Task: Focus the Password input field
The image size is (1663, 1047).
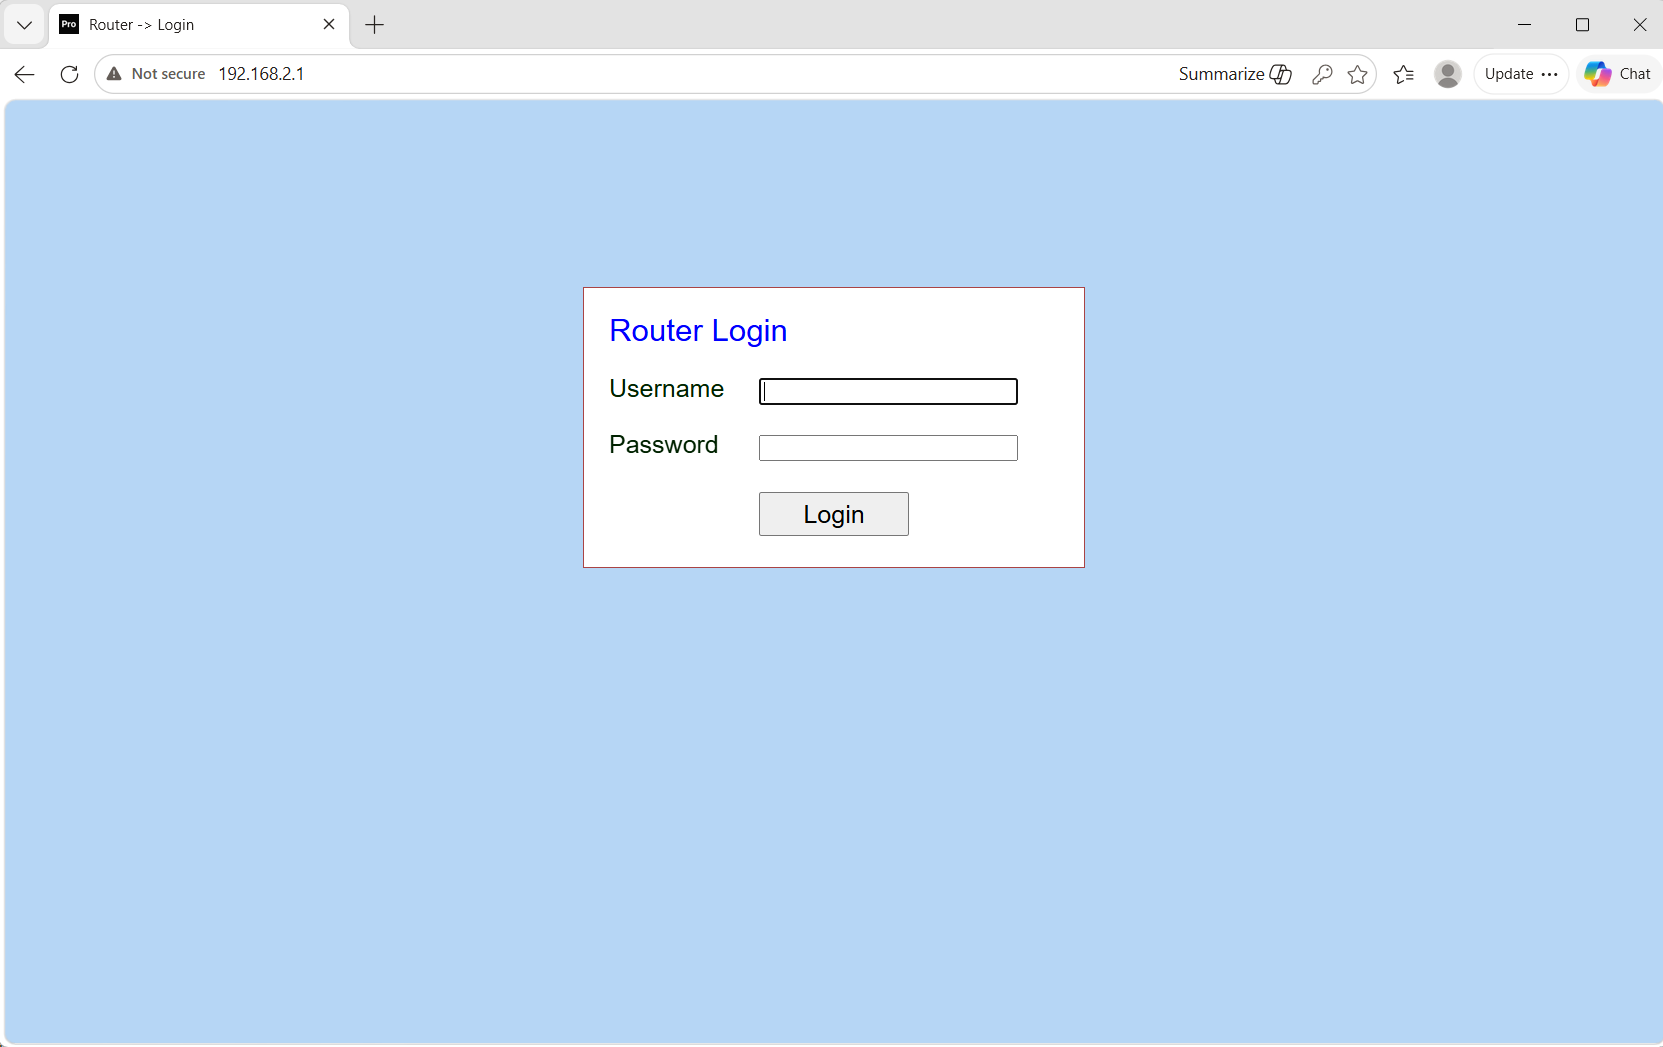Action: point(888,448)
